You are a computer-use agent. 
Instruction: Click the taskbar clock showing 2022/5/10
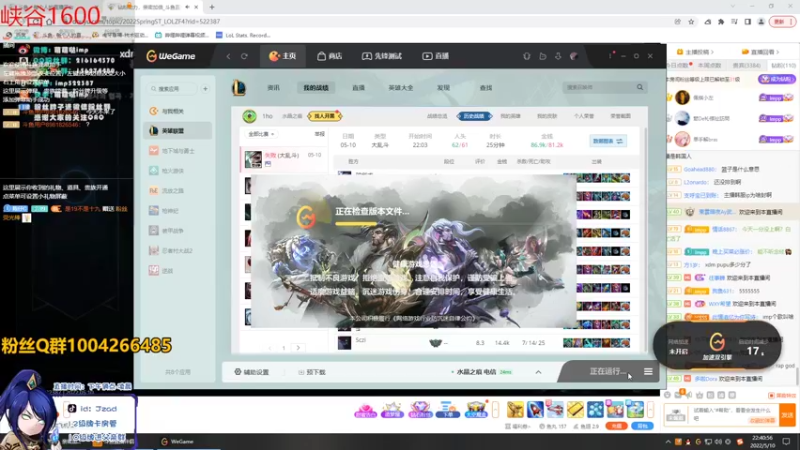pyautogui.click(x=765, y=442)
